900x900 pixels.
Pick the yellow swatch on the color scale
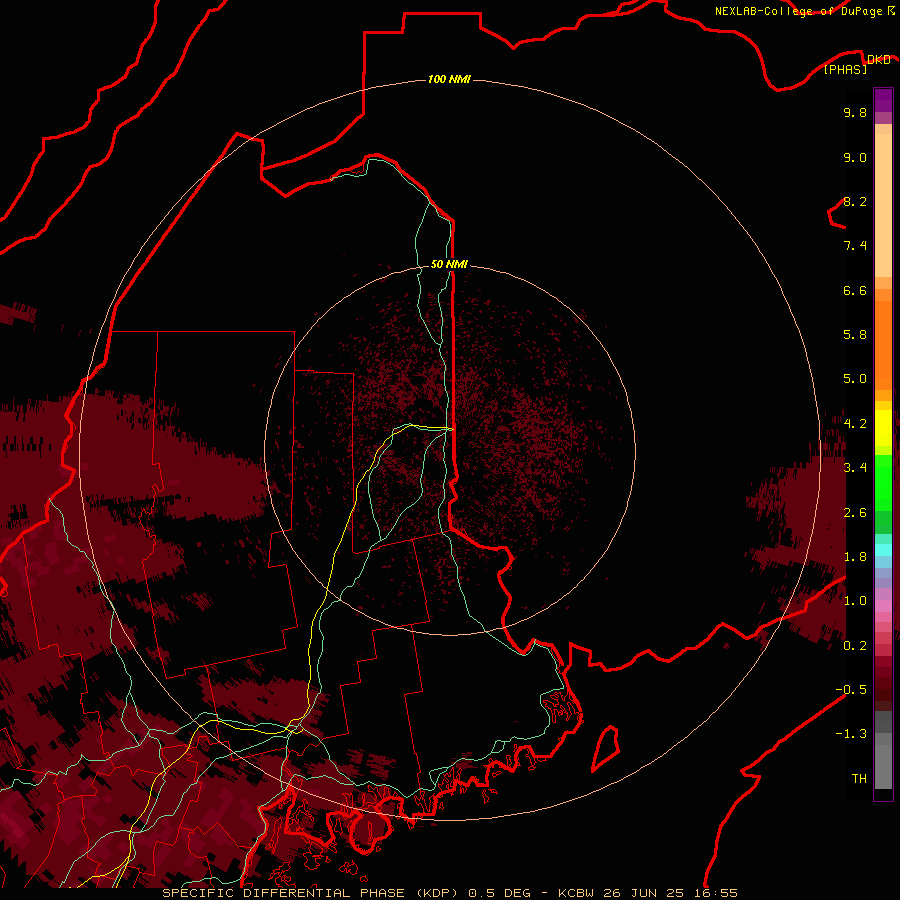(x=883, y=428)
